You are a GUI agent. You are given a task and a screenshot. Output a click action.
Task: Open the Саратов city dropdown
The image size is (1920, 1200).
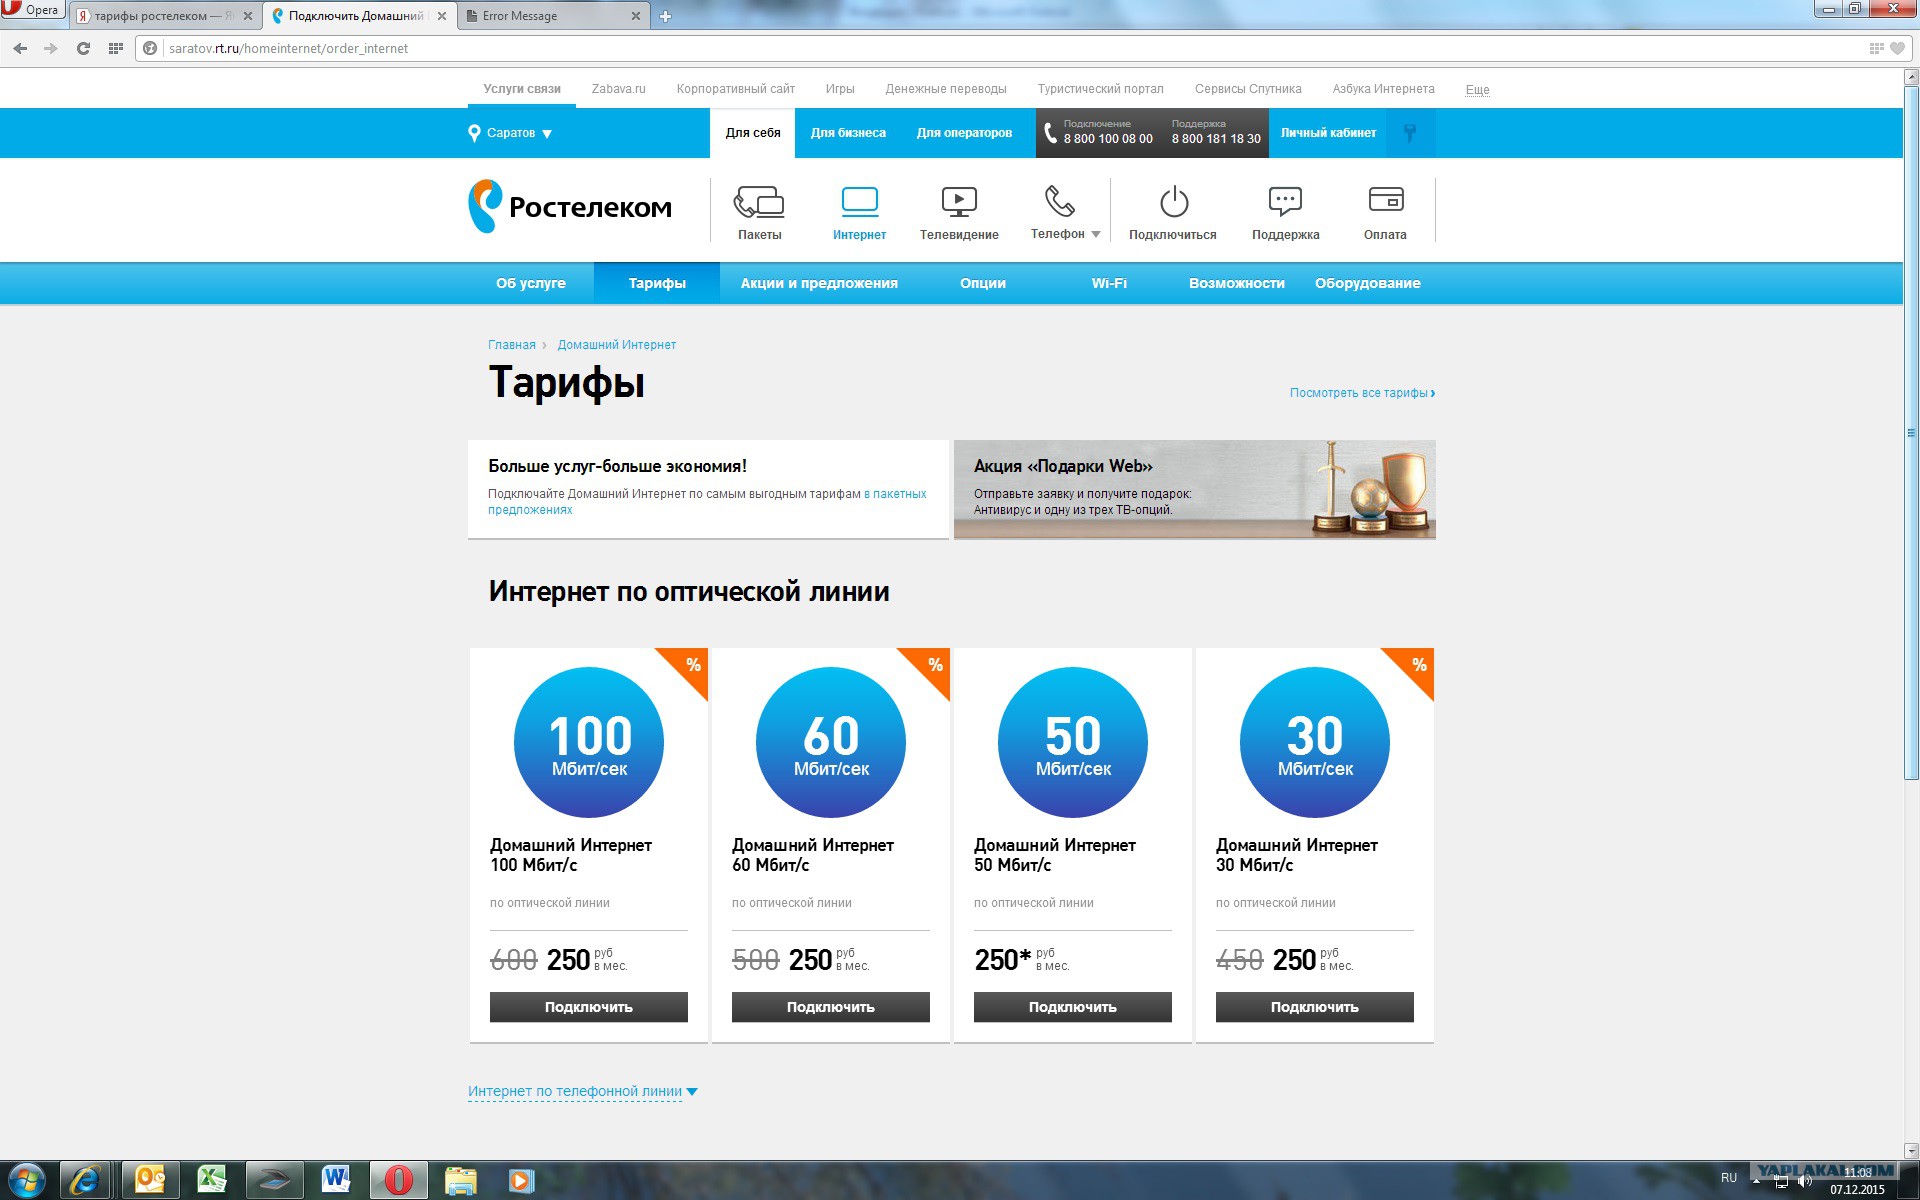tap(510, 133)
